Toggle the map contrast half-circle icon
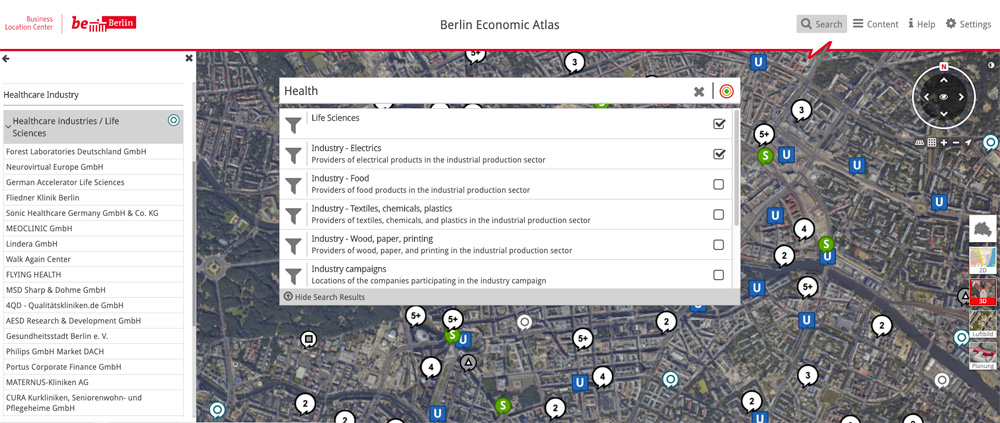This screenshot has height=423, width=1000. (x=991, y=66)
